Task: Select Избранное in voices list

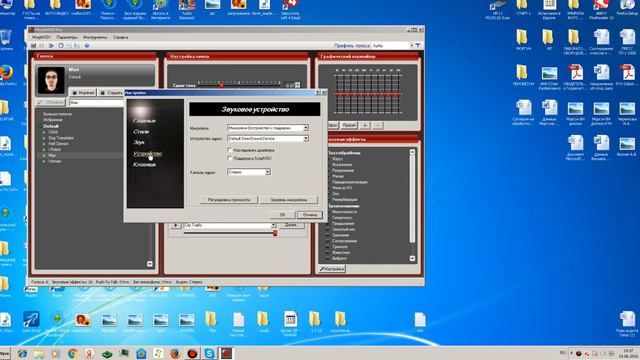Action: pos(53,120)
